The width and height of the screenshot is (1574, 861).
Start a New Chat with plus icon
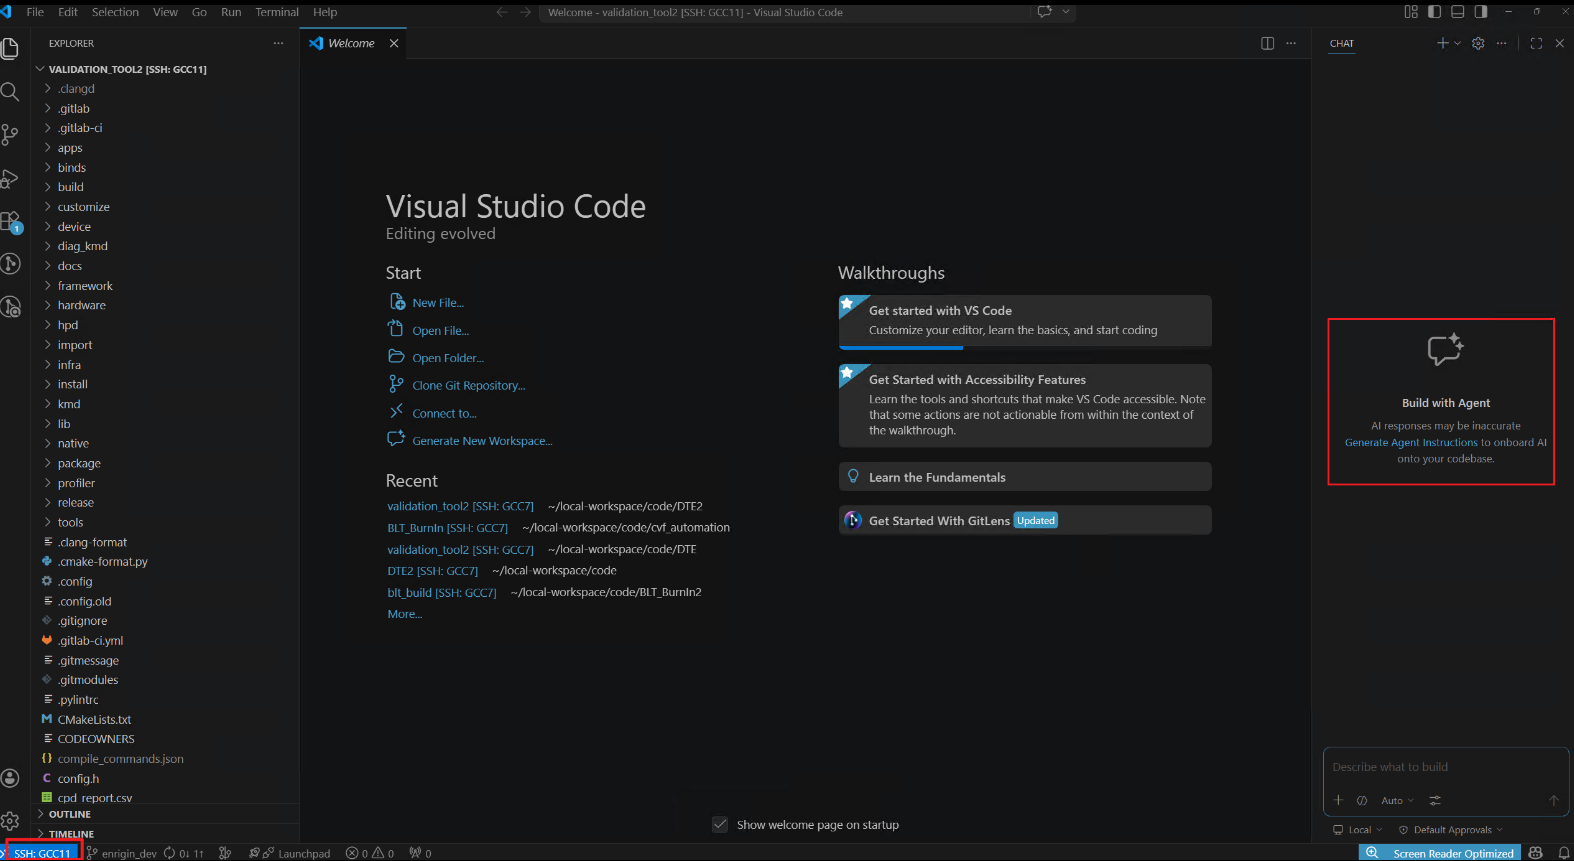tap(1442, 43)
